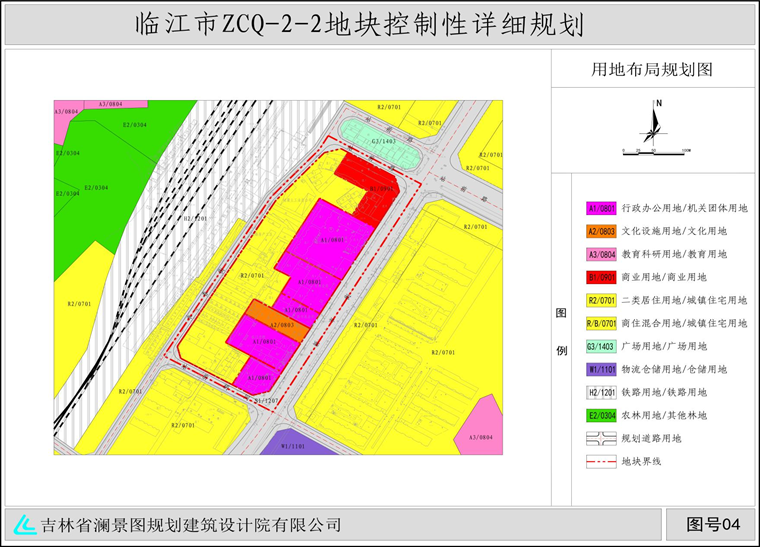Select the yellow R2/0701 legend swatch
The width and height of the screenshot is (760, 547).
[600, 300]
